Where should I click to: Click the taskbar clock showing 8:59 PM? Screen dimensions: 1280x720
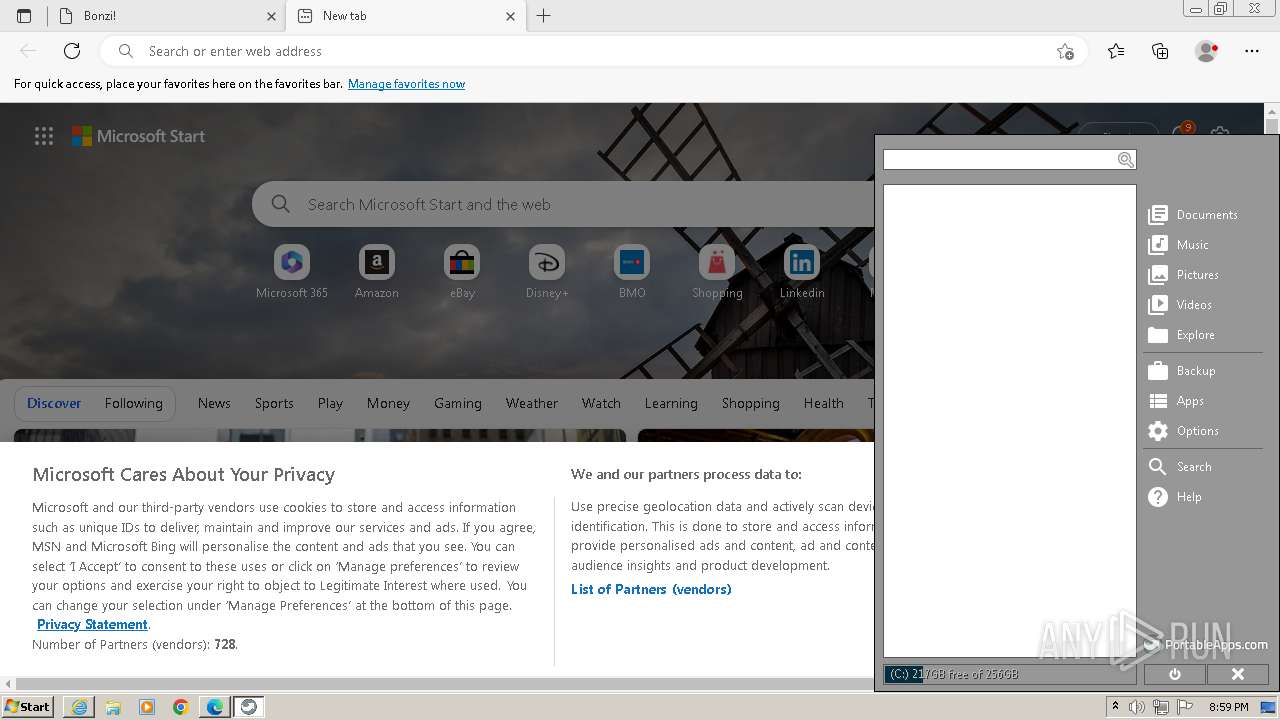(x=1228, y=707)
